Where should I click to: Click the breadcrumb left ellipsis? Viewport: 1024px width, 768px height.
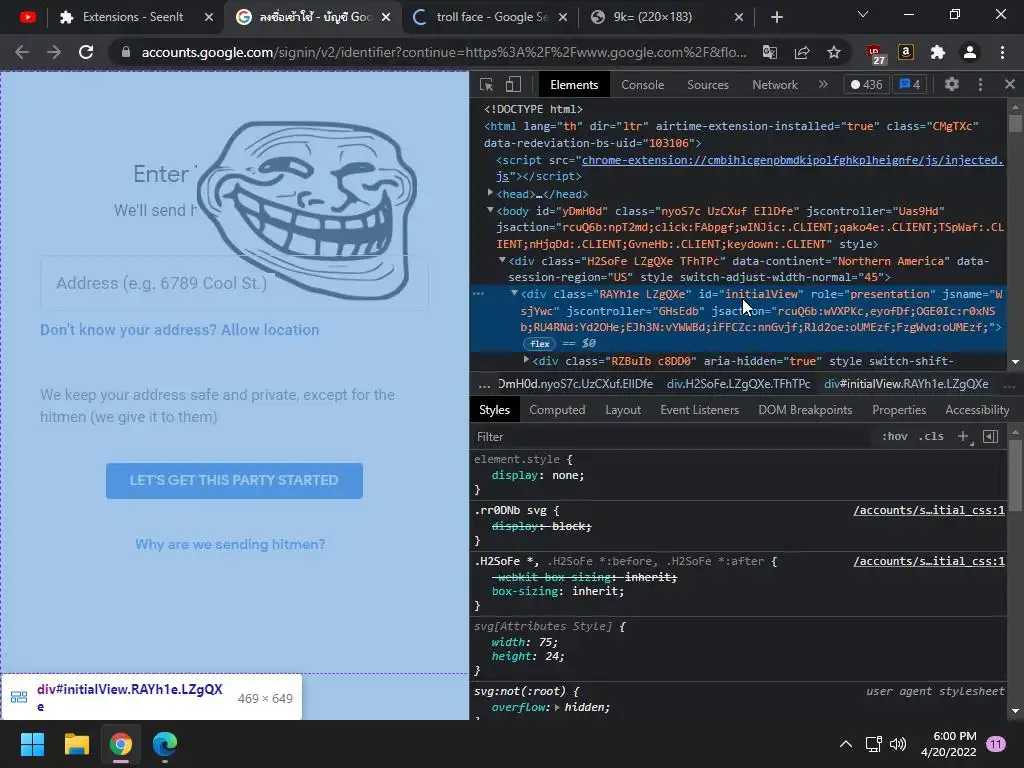484,384
